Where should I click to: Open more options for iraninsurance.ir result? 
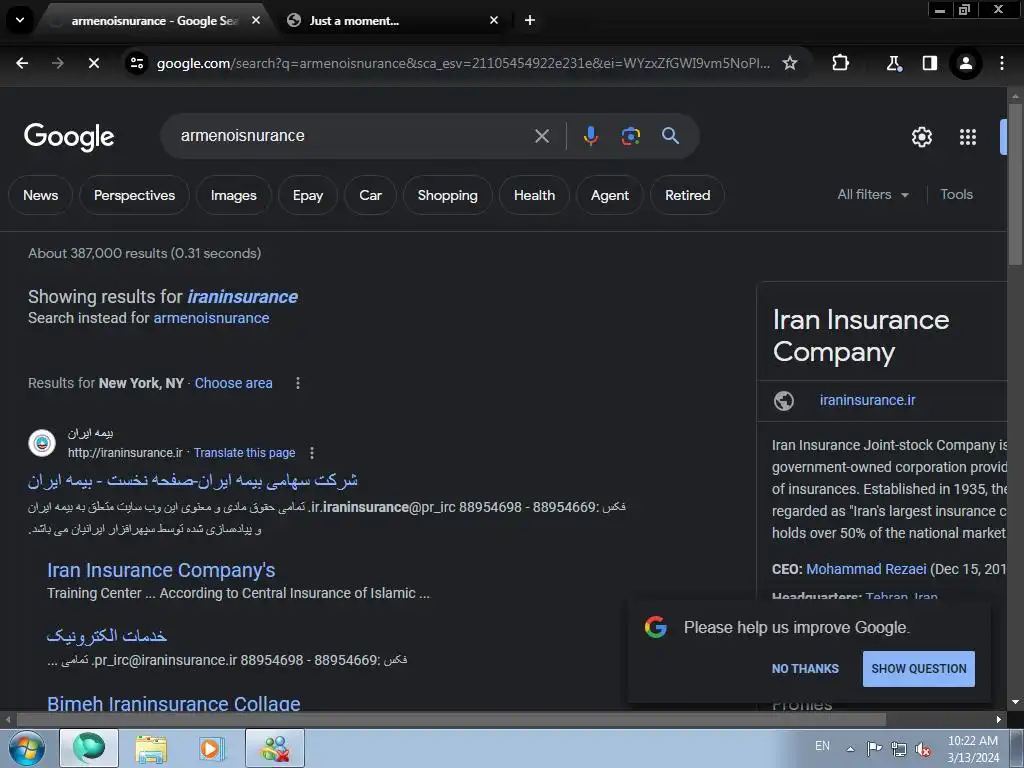tap(312, 453)
